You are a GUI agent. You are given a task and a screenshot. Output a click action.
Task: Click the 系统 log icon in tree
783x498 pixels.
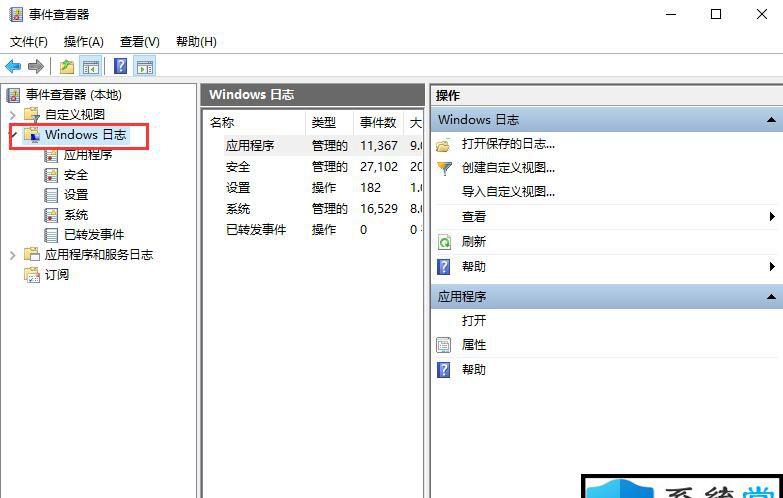[x=51, y=215]
